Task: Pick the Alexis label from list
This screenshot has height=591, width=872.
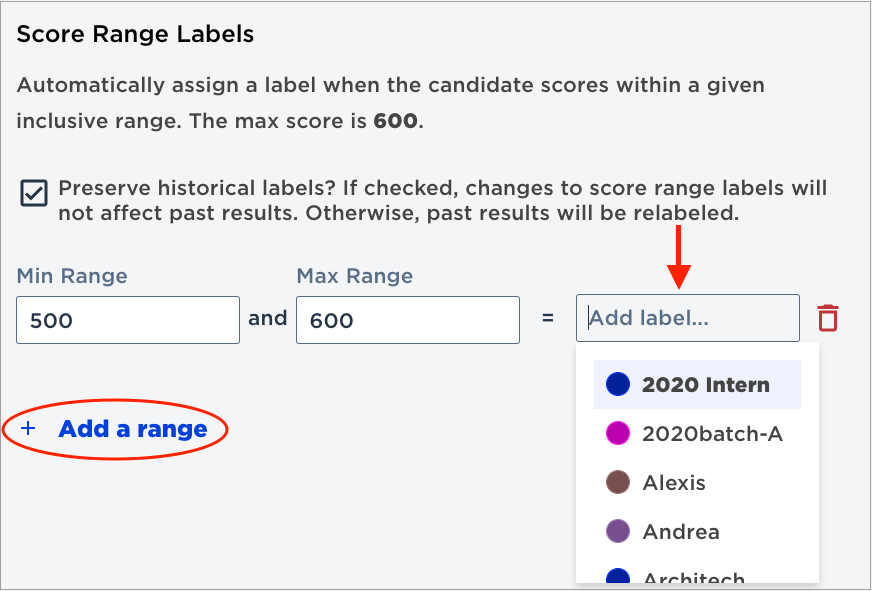Action: pos(697,482)
